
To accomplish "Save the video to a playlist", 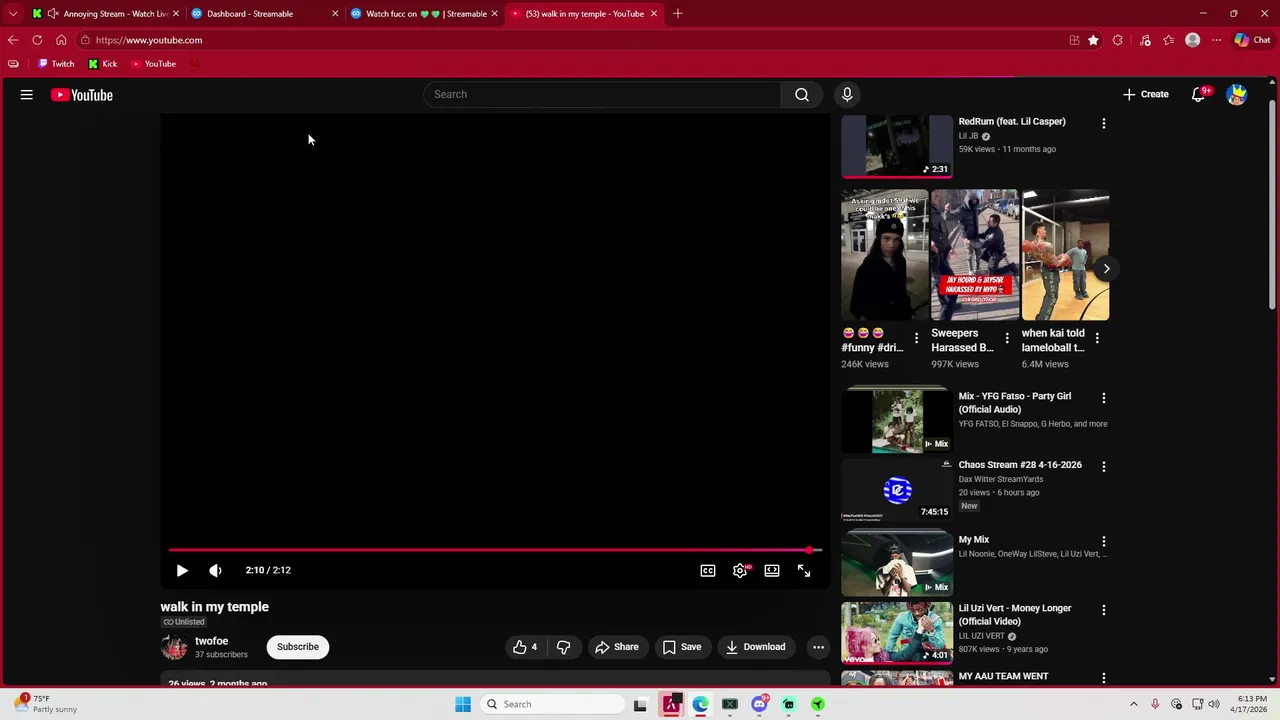I will coord(682,647).
